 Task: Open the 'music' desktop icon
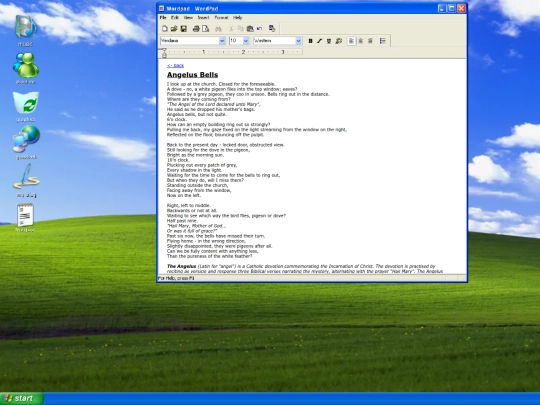click(25, 30)
